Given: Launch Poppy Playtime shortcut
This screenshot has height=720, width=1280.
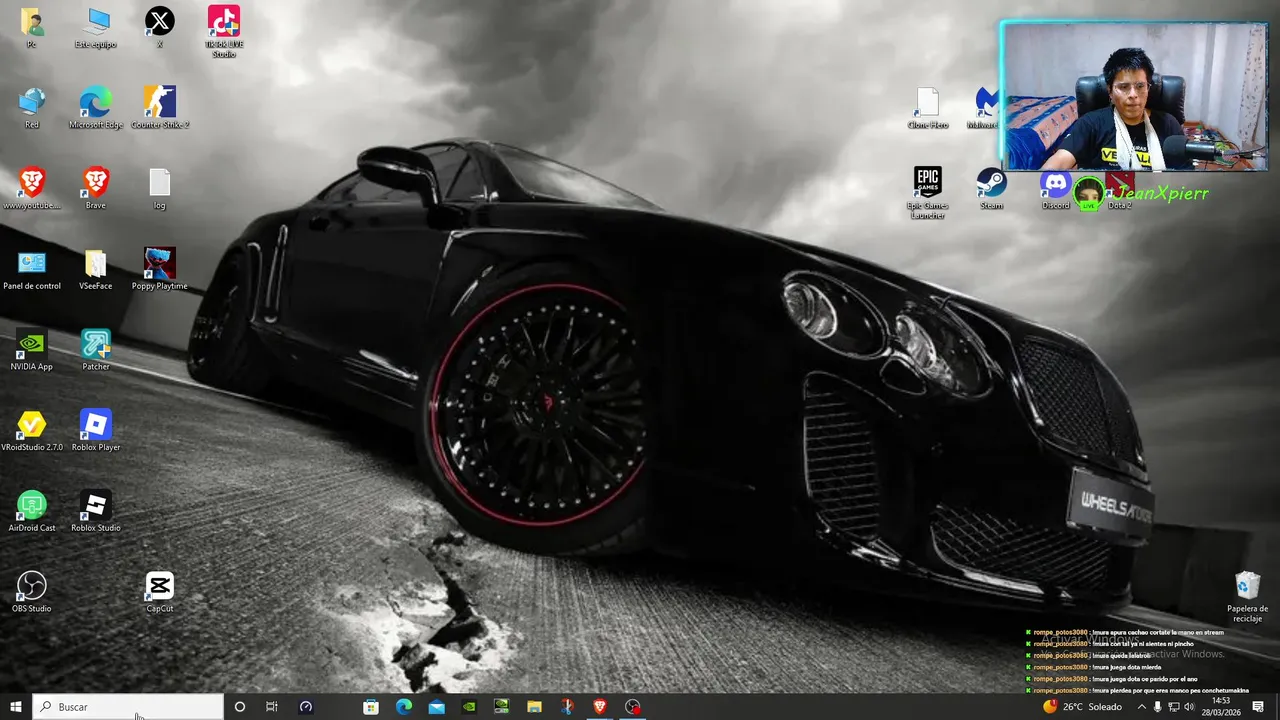Looking at the screenshot, I should 160,270.
